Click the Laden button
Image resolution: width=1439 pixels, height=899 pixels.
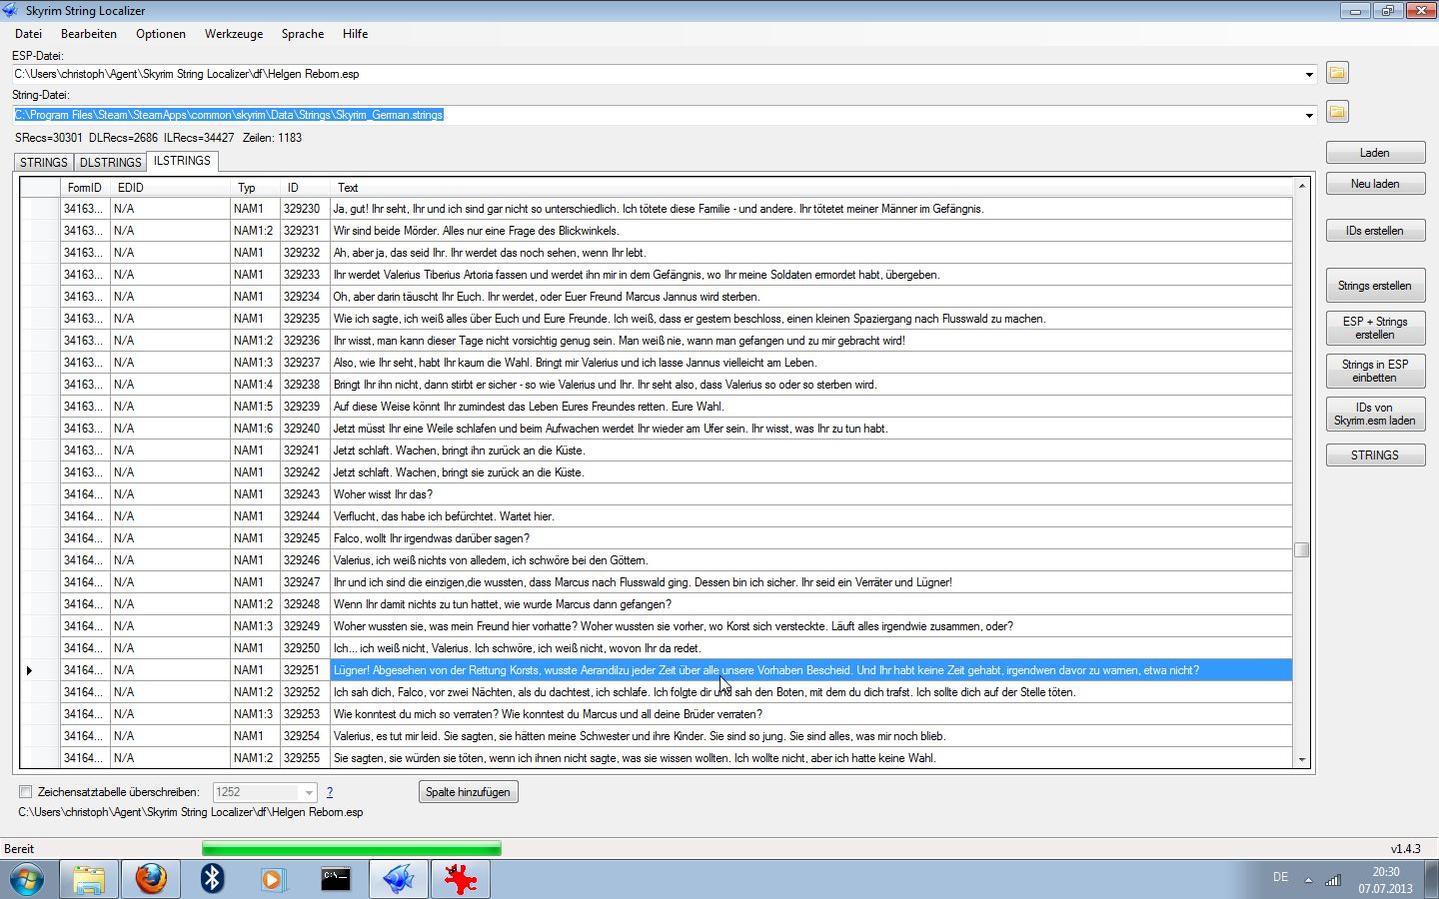1374,153
